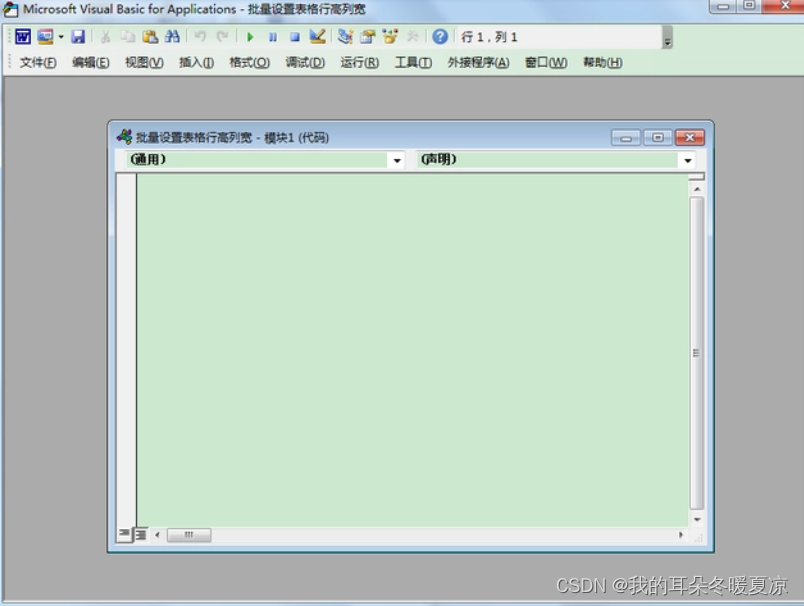Open the 窗口(W) menu
The image size is (804, 606).
pyautogui.click(x=546, y=63)
